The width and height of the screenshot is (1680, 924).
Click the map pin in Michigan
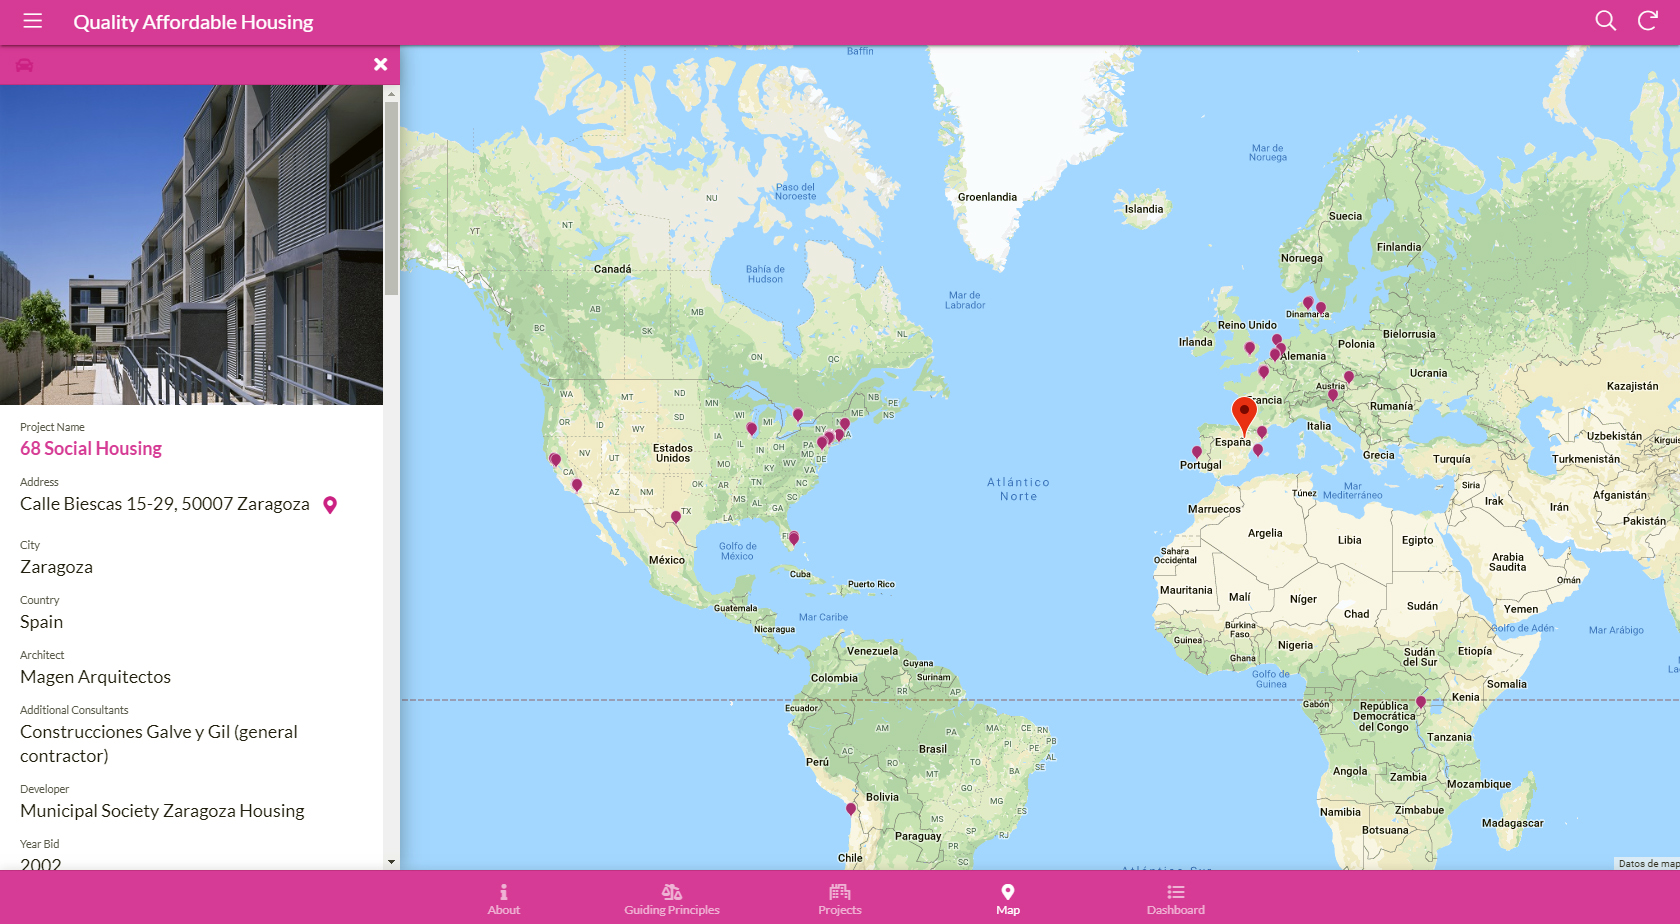pyautogui.click(x=752, y=429)
